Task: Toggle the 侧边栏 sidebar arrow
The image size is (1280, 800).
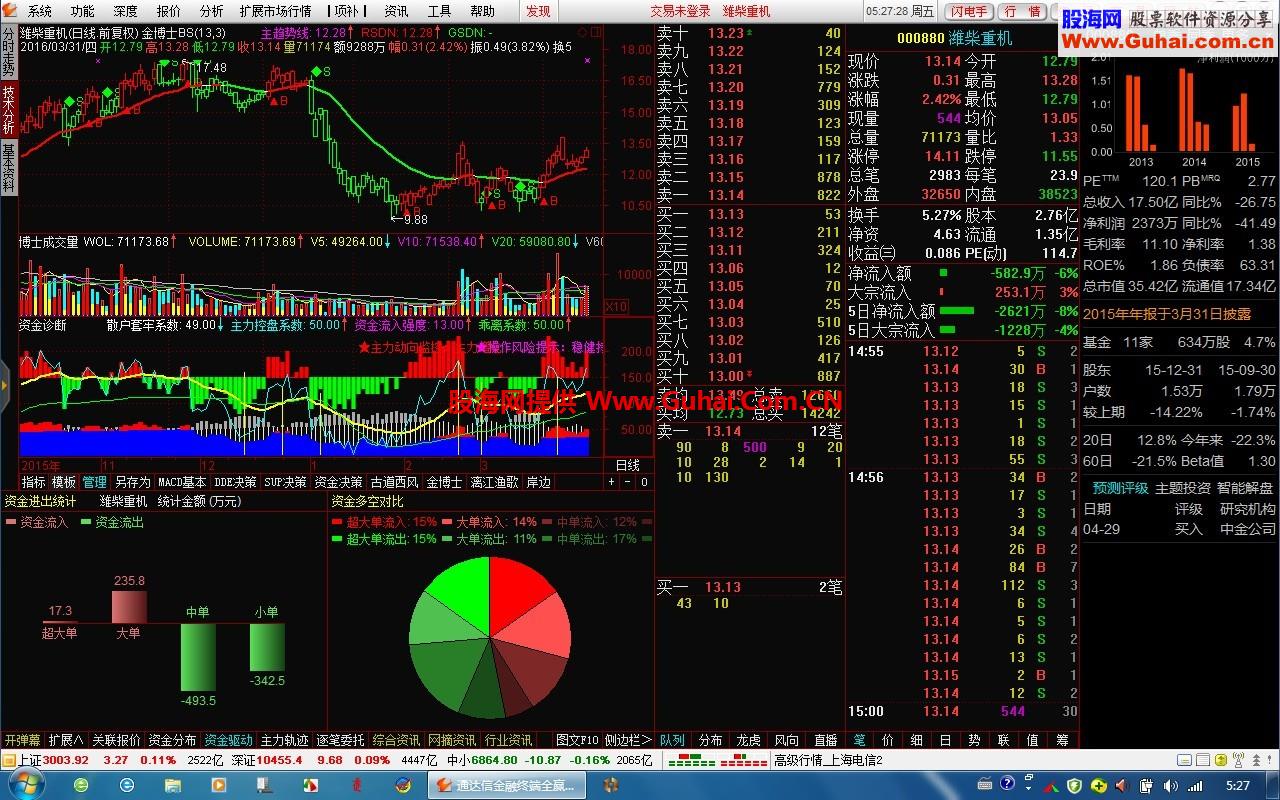Action: pos(628,740)
